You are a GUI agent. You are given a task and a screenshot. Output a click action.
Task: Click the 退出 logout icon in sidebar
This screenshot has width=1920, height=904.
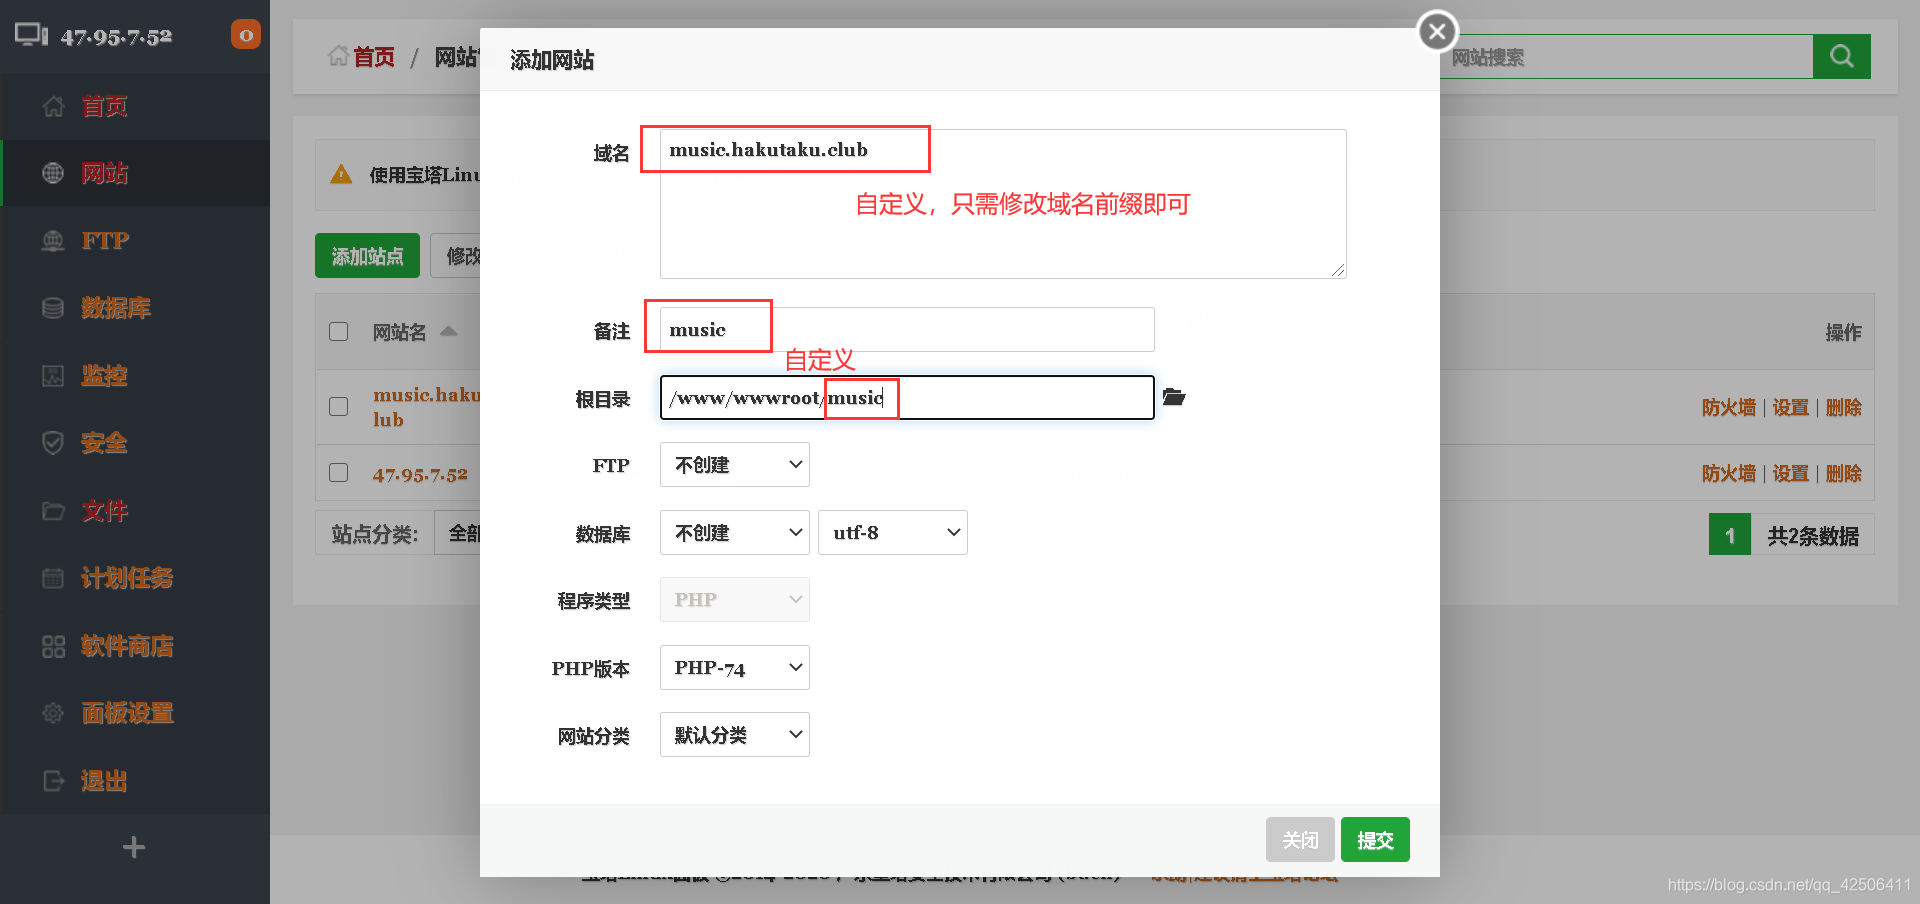[53, 781]
